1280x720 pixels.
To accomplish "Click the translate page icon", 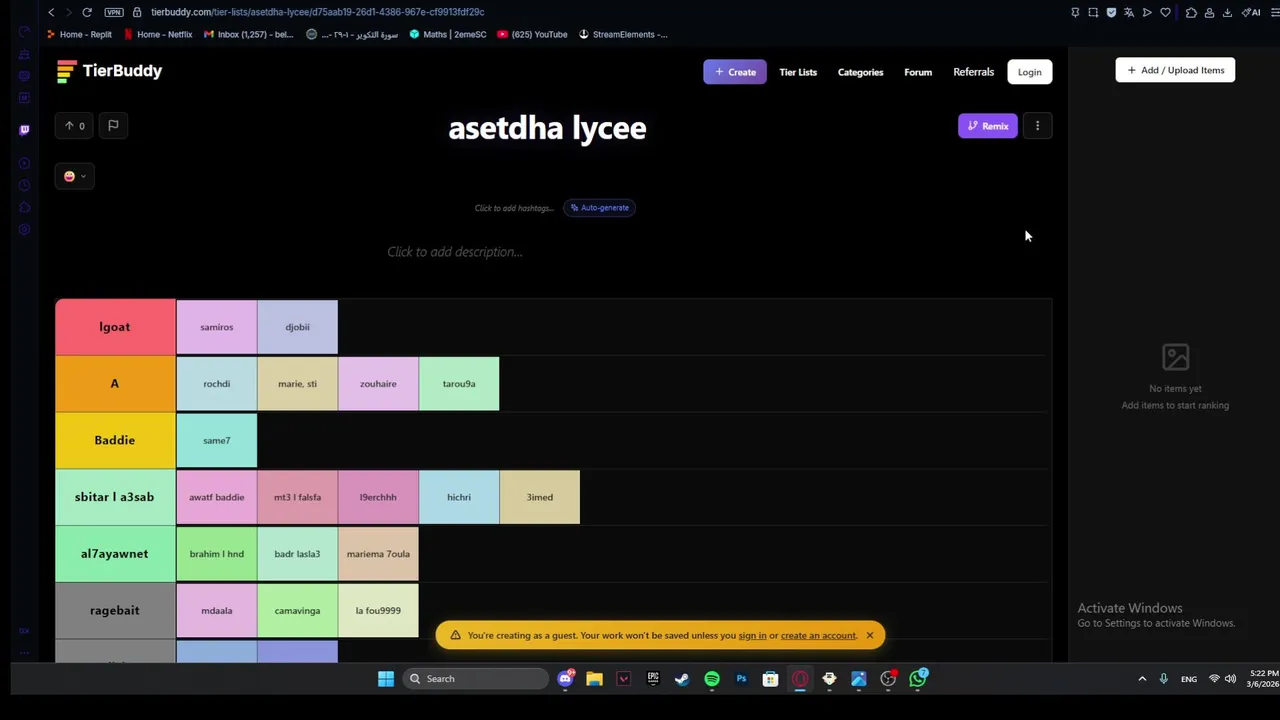I will click(x=1129, y=12).
